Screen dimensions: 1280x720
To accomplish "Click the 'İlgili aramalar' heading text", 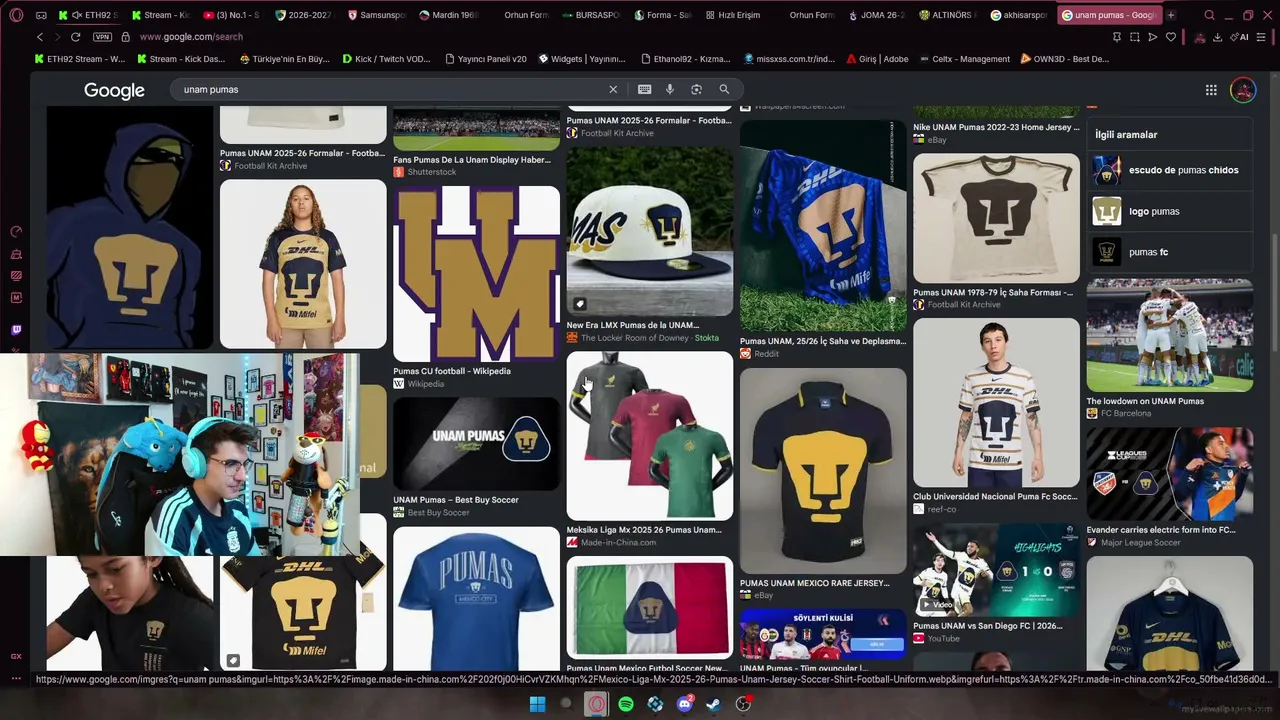I will pyautogui.click(x=1126, y=134).
